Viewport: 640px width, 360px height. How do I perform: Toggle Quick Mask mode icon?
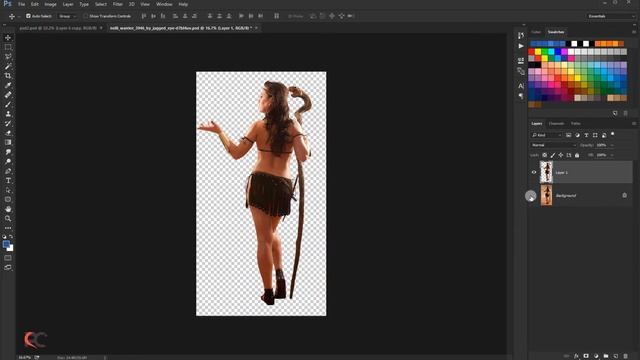click(x=8, y=258)
